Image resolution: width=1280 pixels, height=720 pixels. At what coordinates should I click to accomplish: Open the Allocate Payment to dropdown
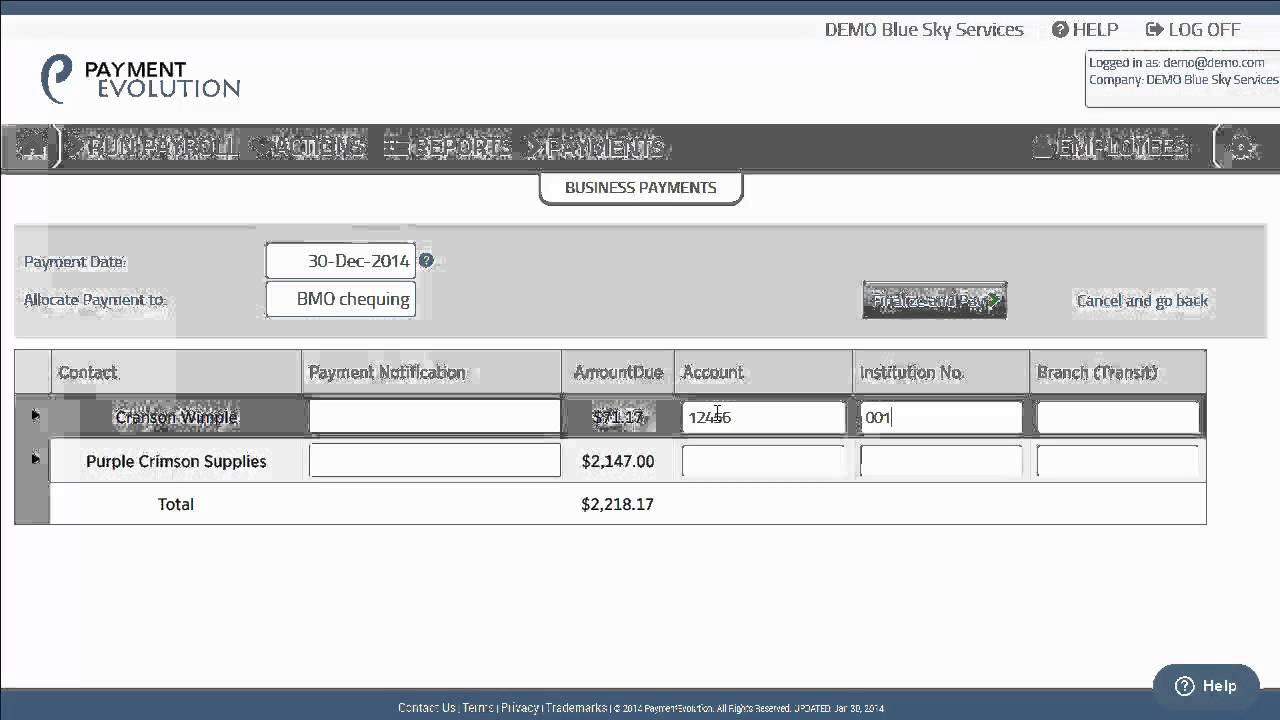click(x=341, y=299)
